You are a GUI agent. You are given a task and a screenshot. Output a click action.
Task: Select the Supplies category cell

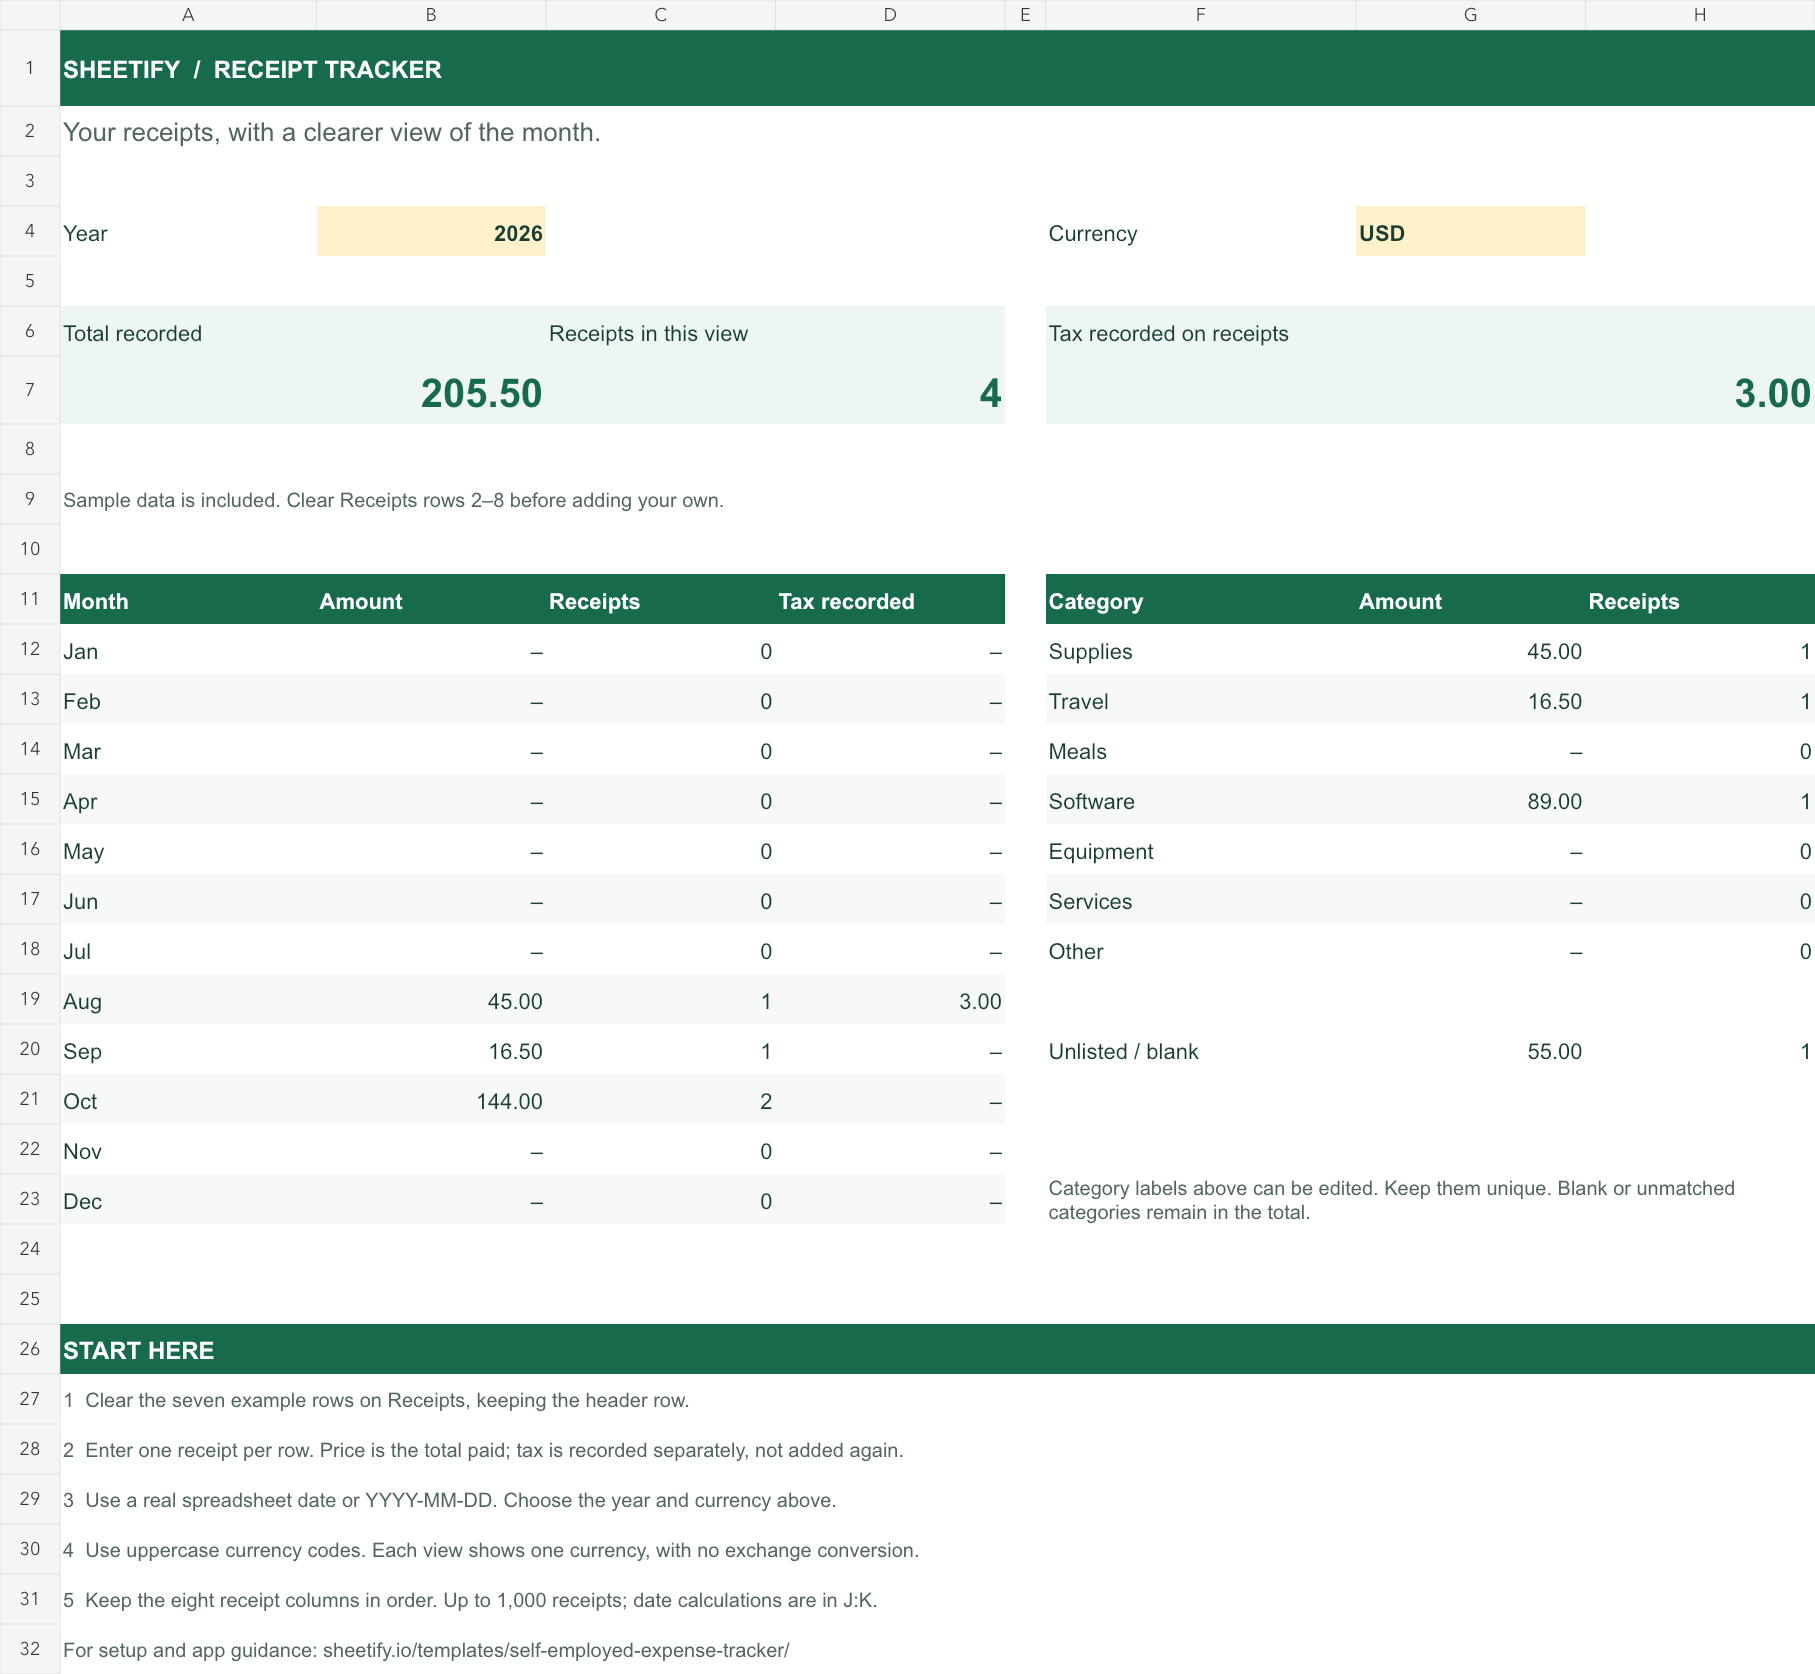click(x=1200, y=650)
